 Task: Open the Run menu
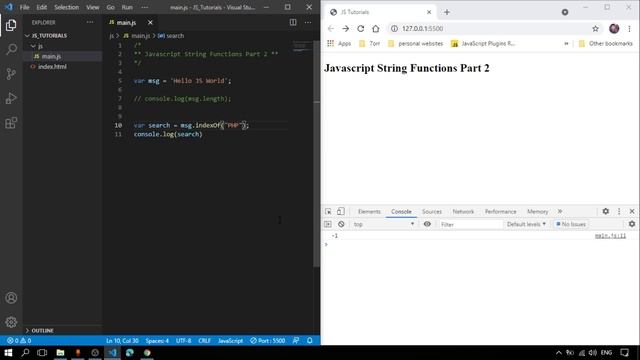point(127,7)
